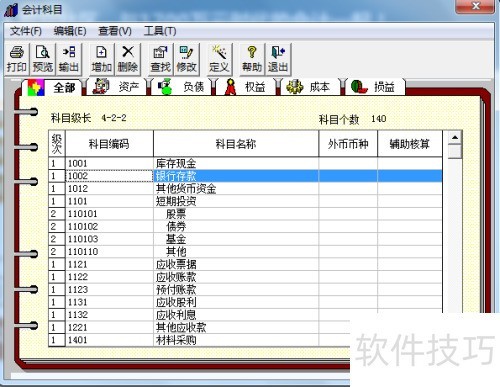Click subject code 1002
The height and width of the screenshot is (387, 500).
pos(78,176)
